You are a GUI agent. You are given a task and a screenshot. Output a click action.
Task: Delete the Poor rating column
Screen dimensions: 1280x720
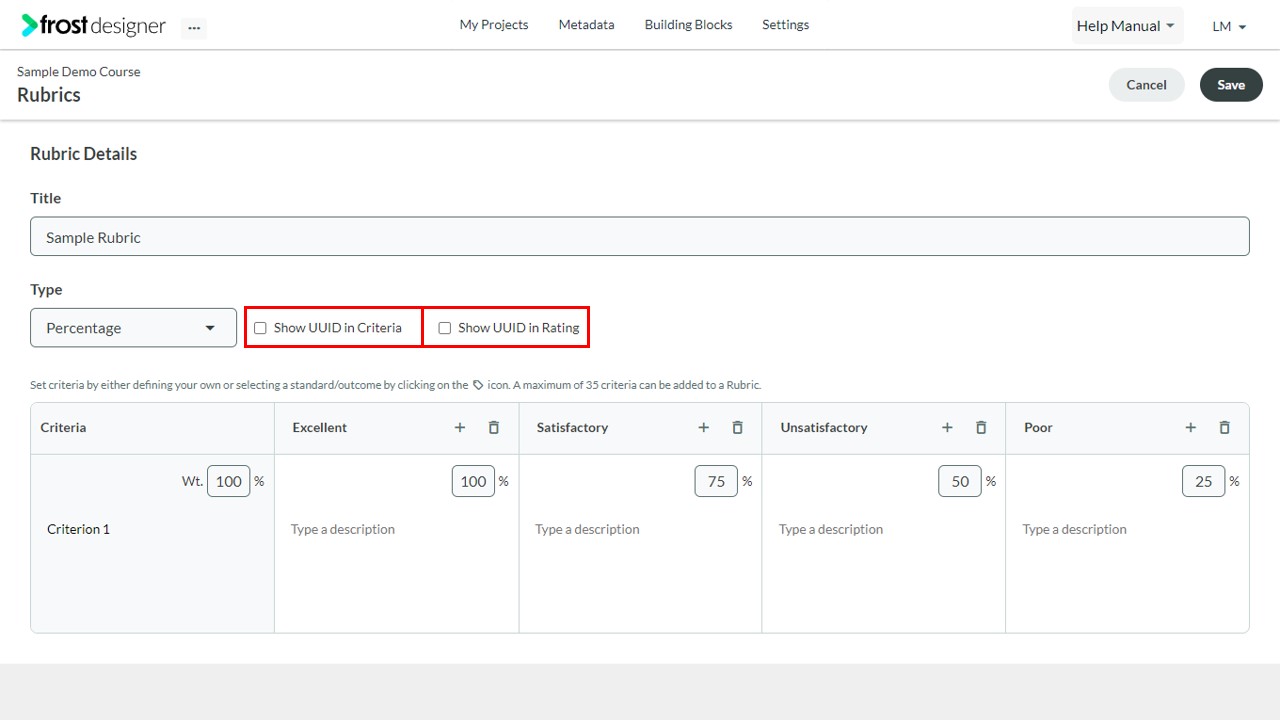[1225, 427]
